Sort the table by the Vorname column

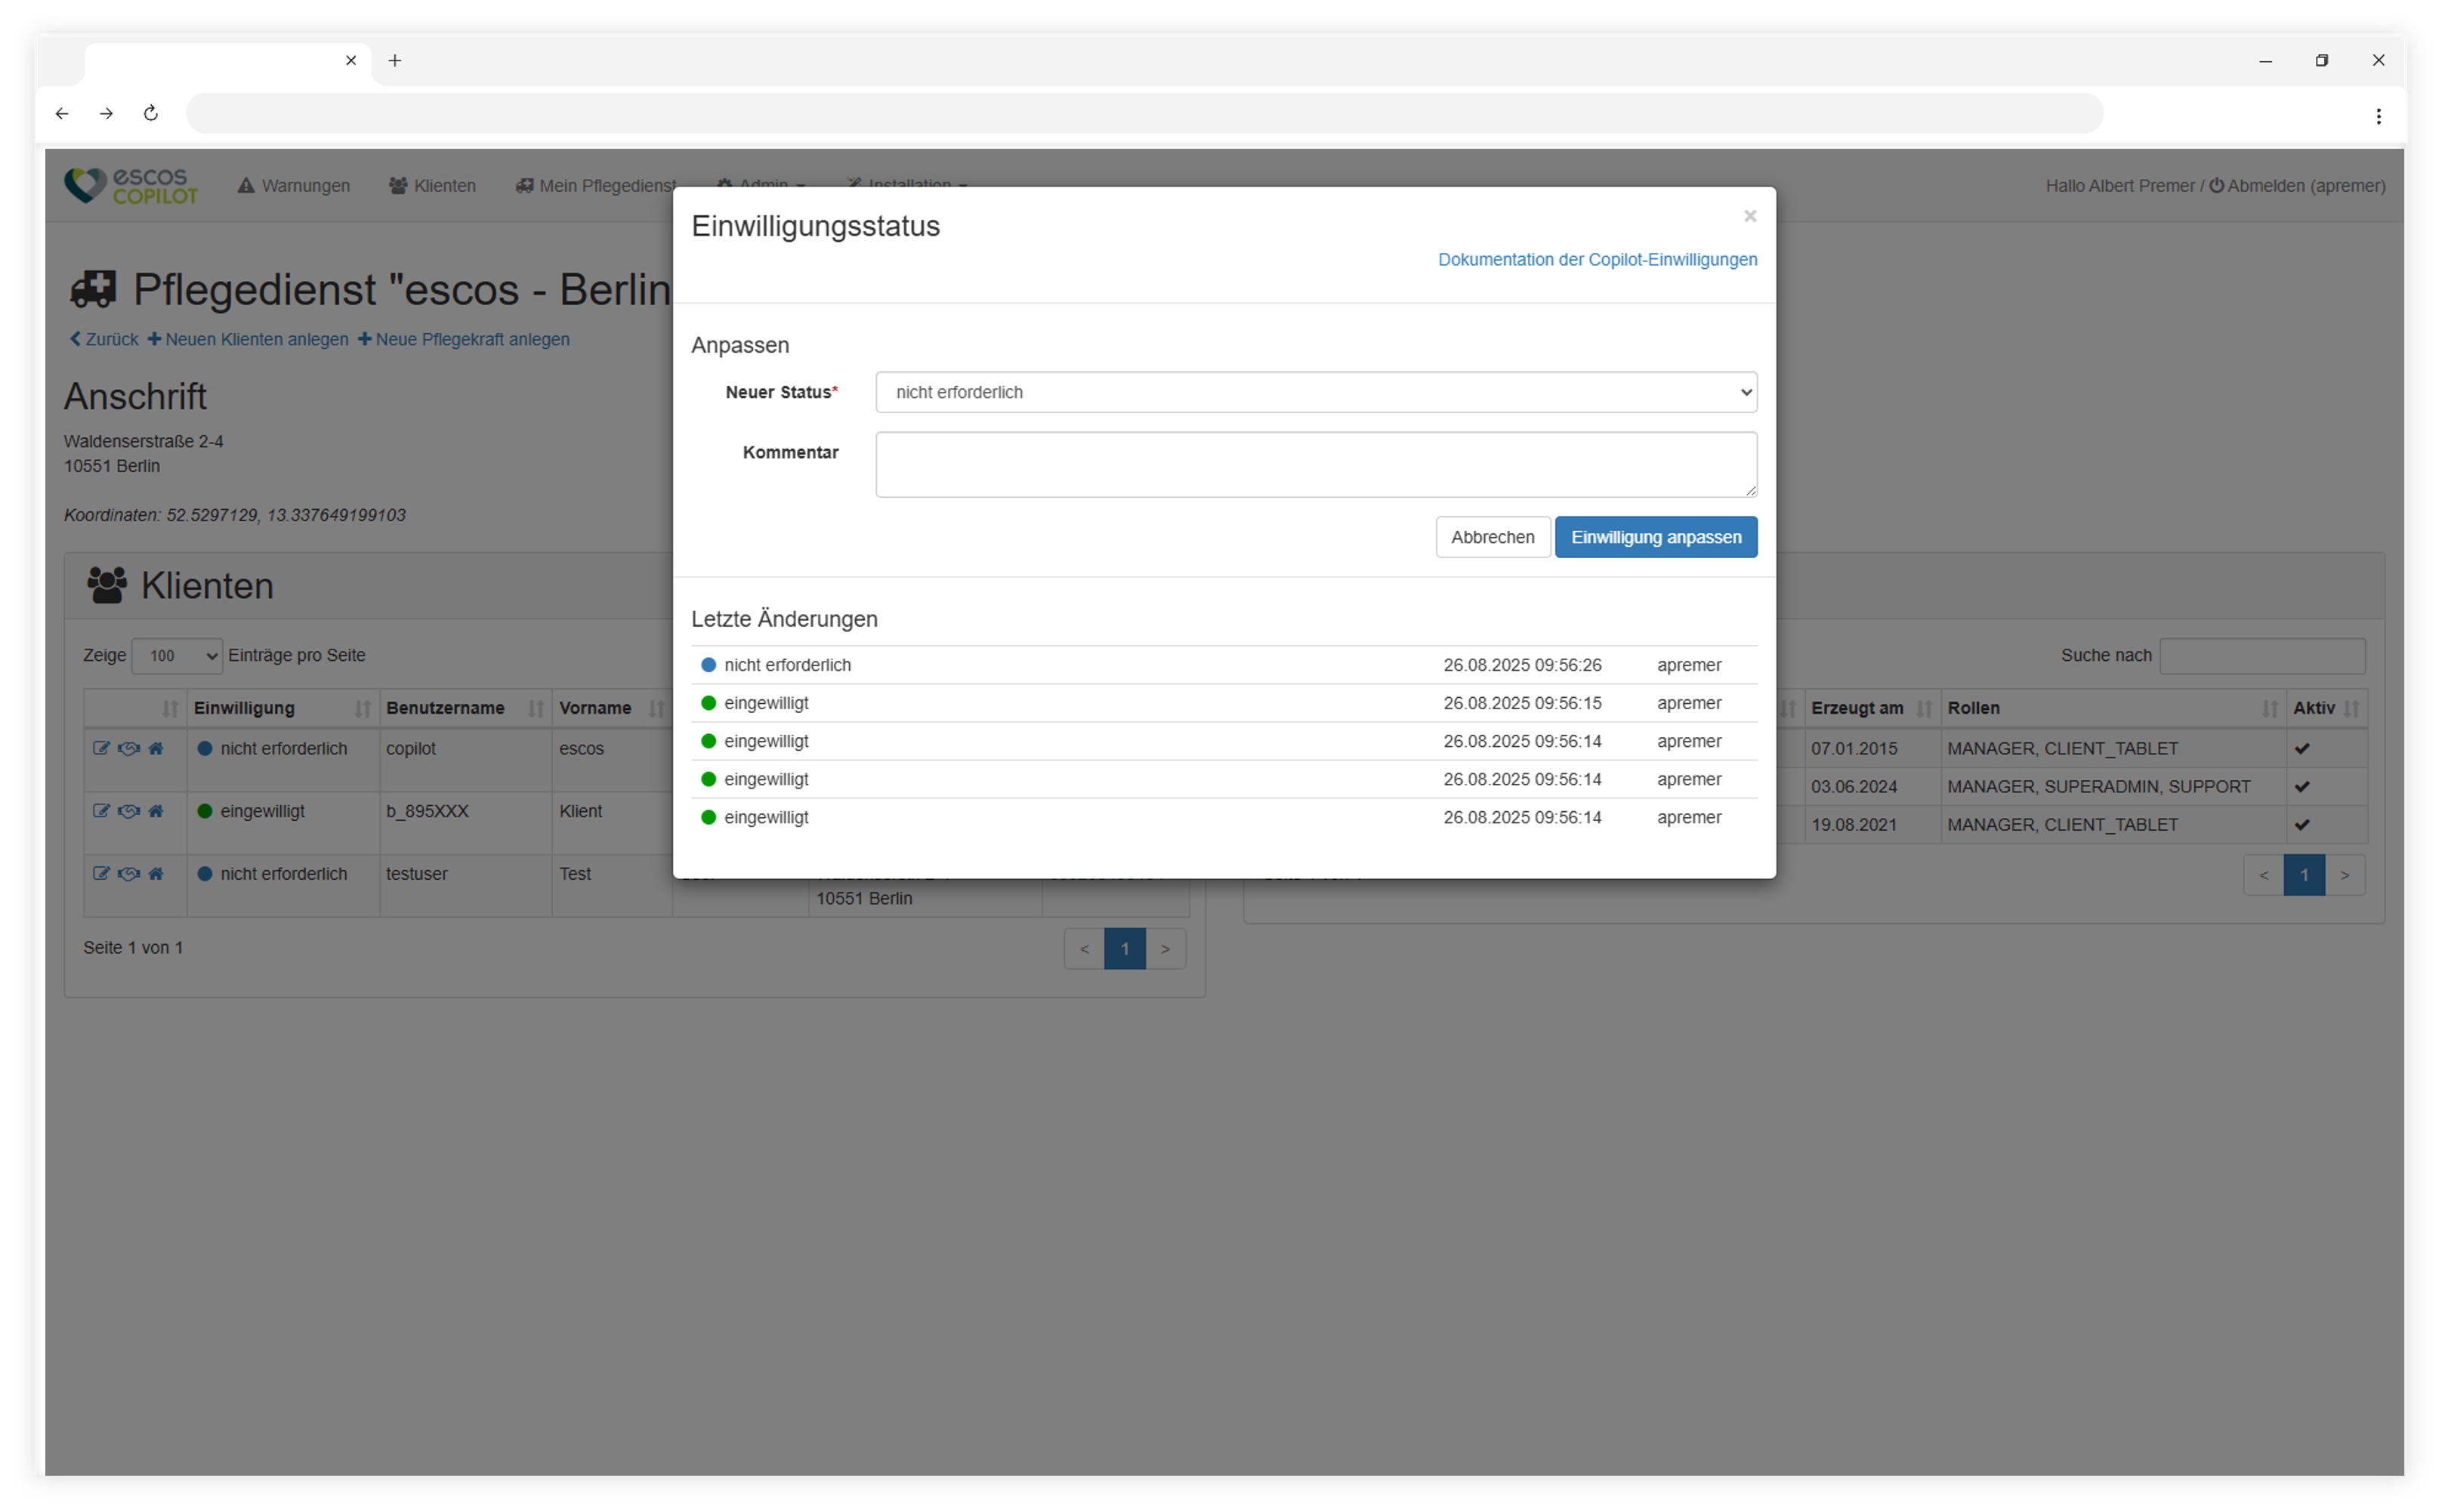[x=611, y=708]
